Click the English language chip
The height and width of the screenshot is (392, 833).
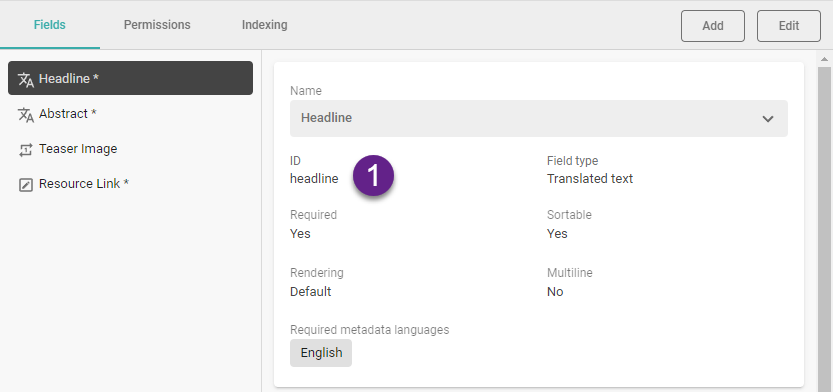tap(321, 353)
